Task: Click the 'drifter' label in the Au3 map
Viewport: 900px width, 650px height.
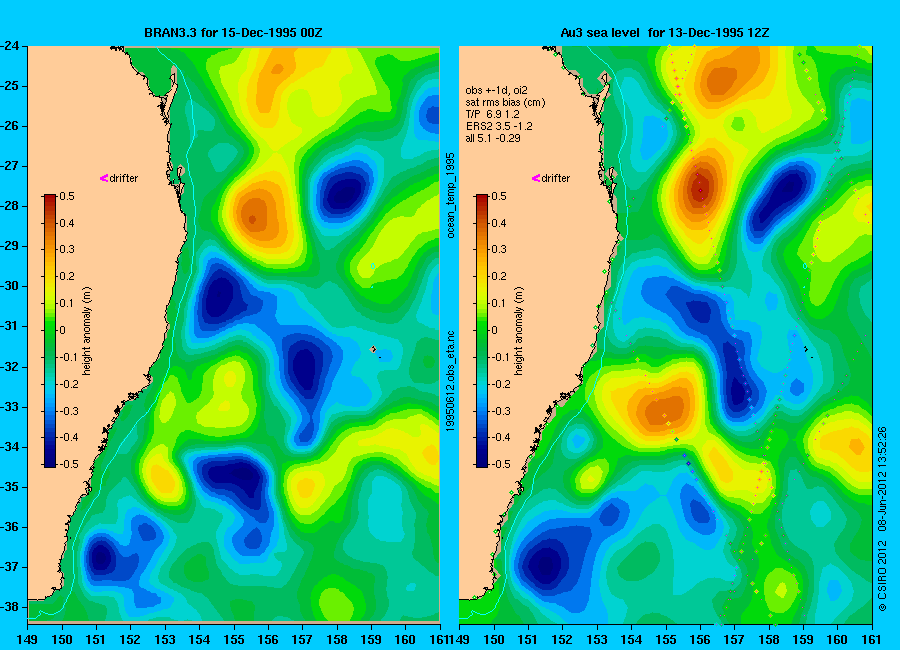Action: click(556, 178)
